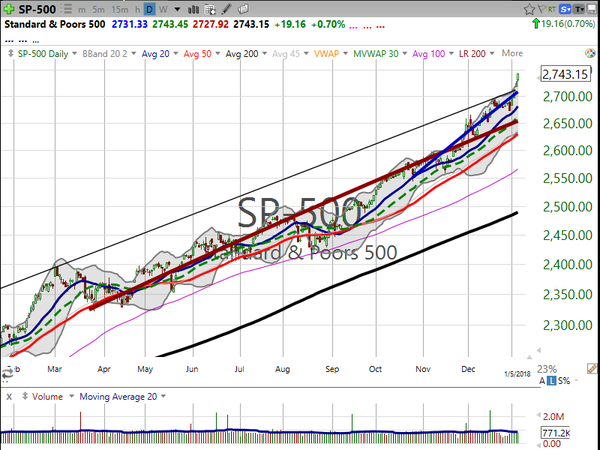Click the Moving Average 20 label
This screenshot has width=600, height=450.
point(118,396)
